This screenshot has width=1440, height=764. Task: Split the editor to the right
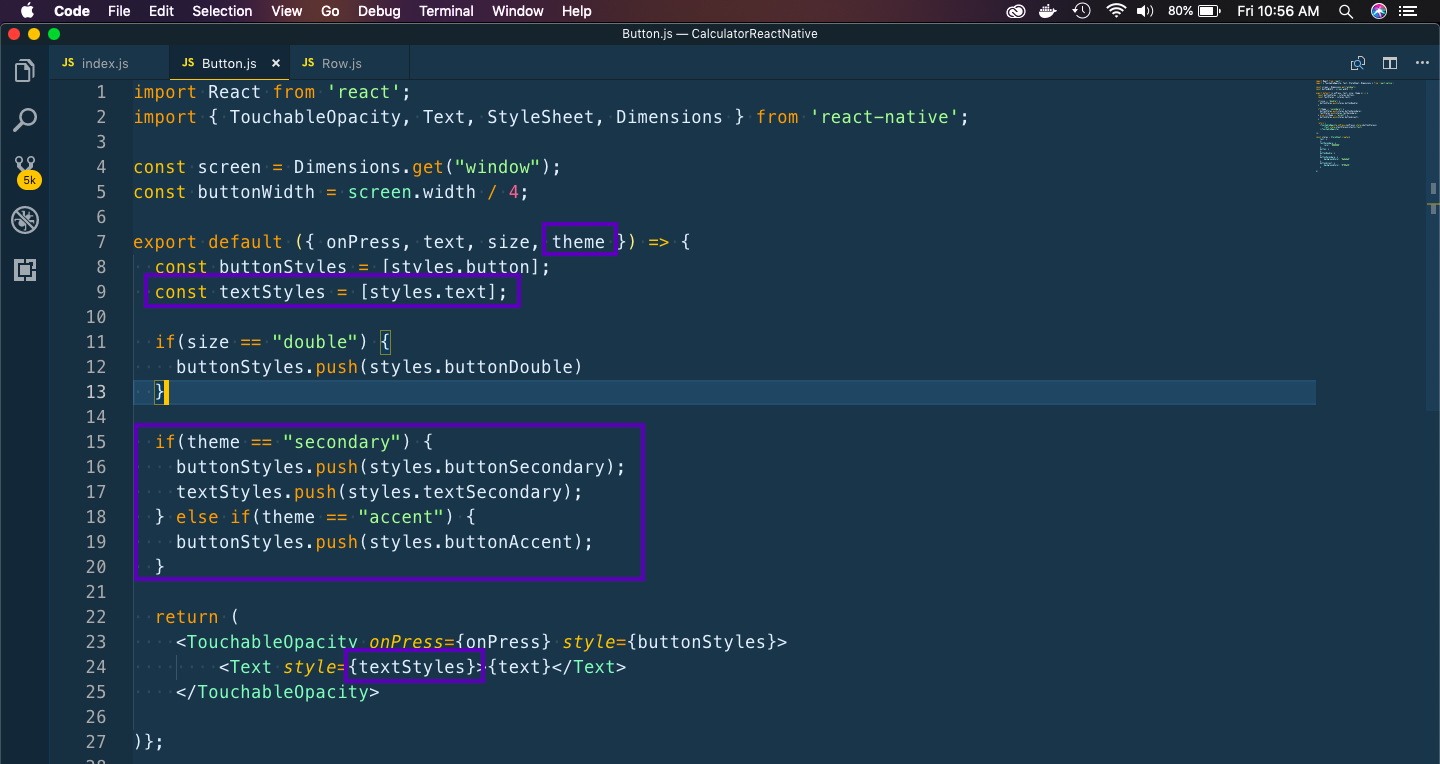pos(1389,63)
